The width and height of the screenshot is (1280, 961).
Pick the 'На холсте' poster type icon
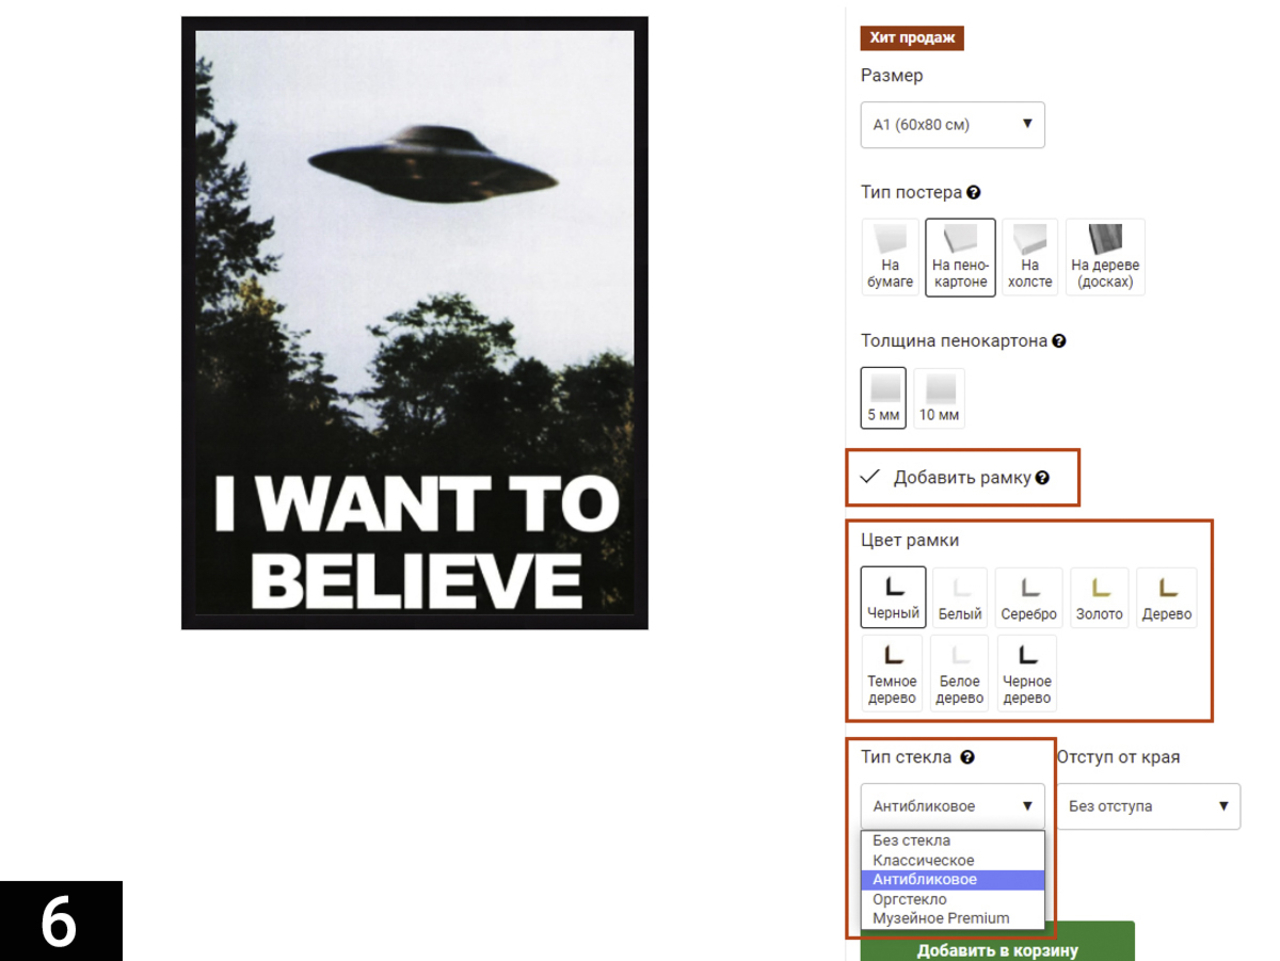pos(1029,256)
